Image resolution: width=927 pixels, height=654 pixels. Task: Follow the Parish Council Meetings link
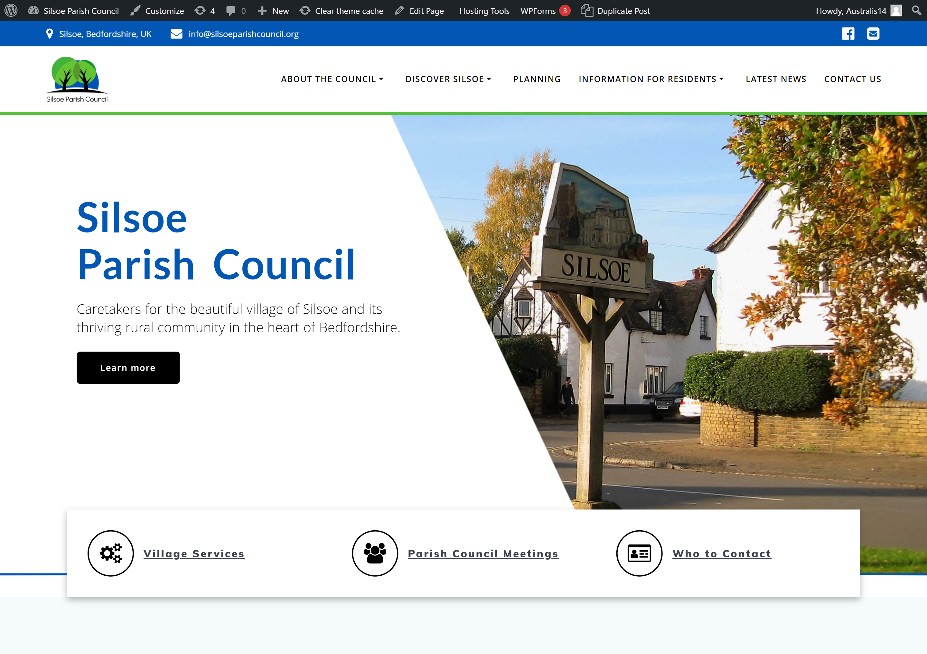click(483, 553)
